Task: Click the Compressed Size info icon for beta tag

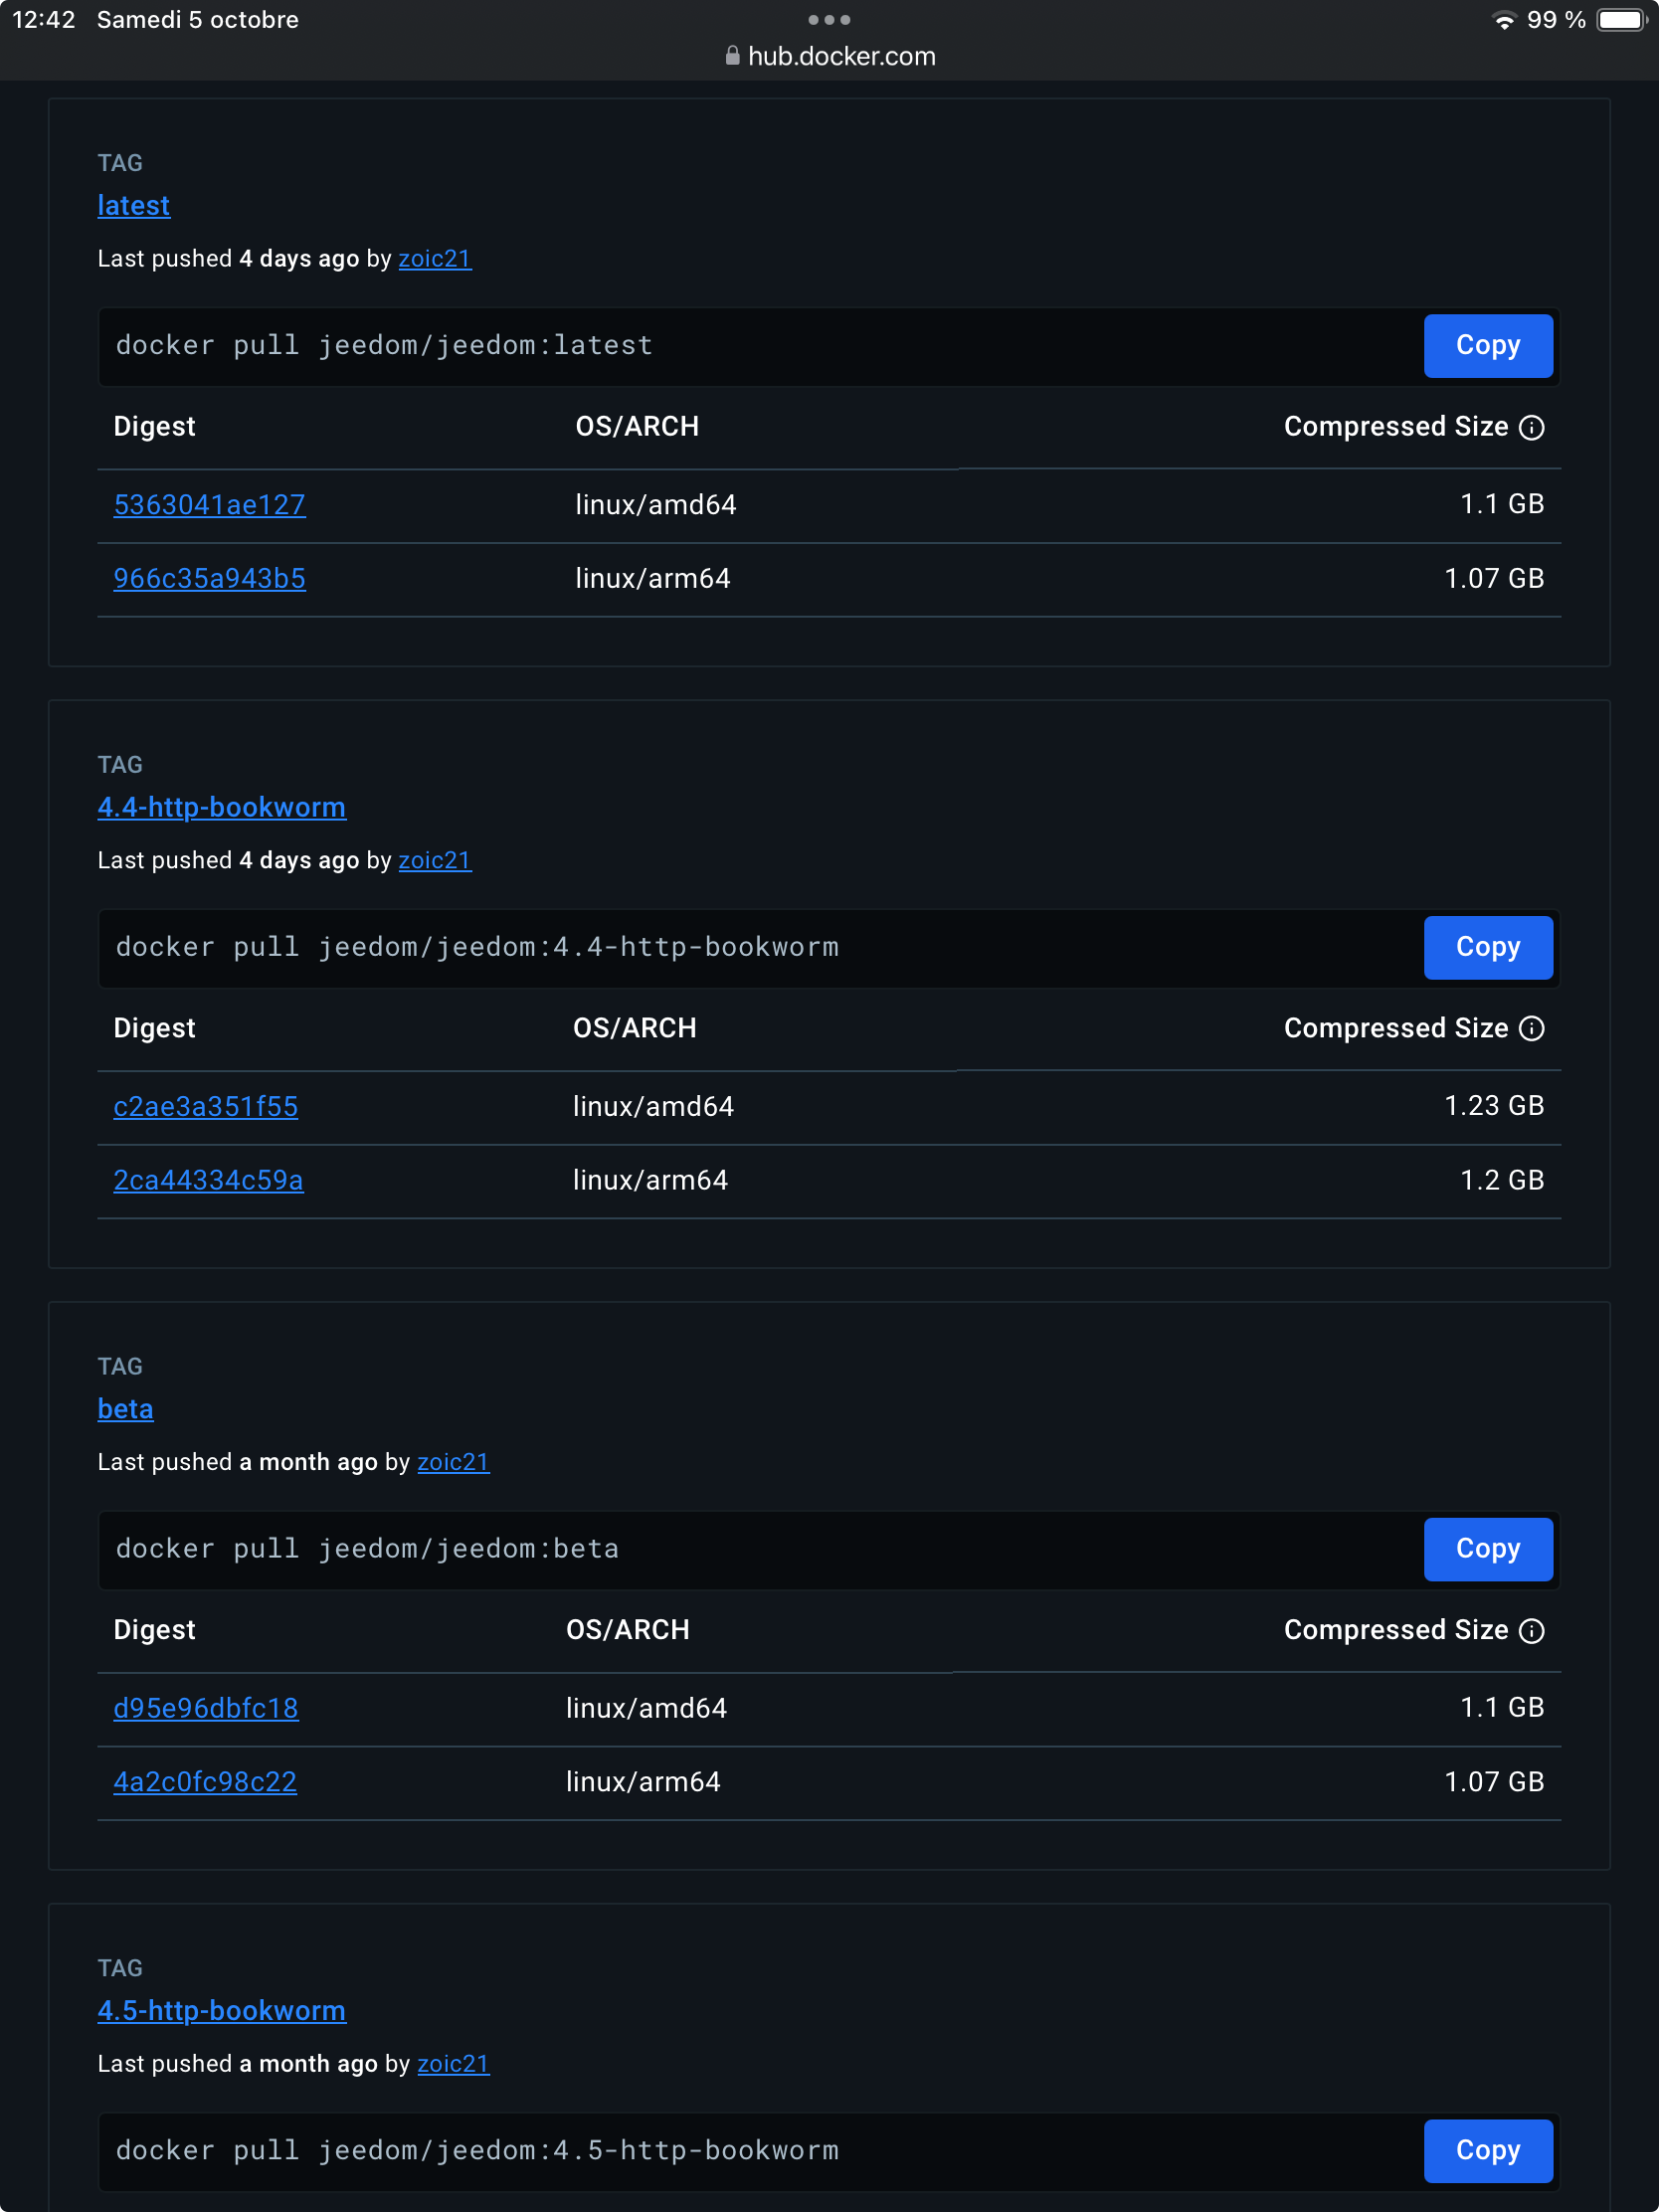Action: [1531, 1631]
